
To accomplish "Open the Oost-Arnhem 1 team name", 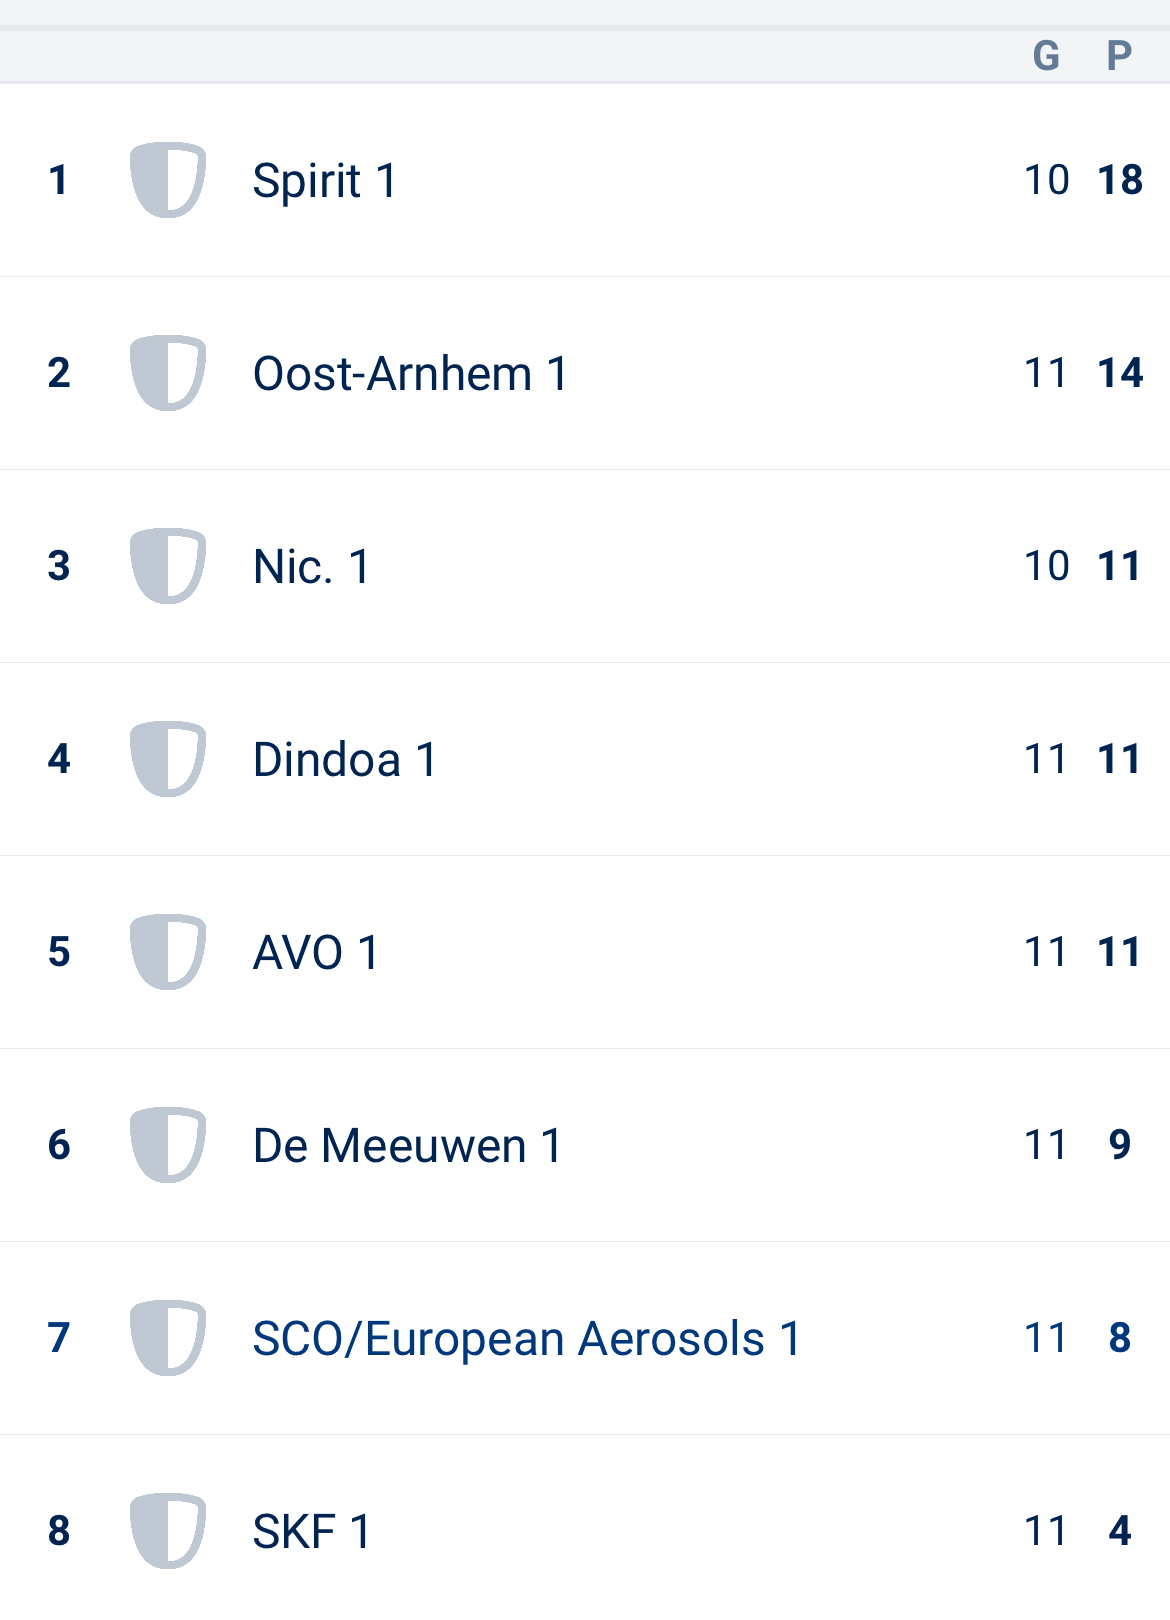I will (x=410, y=374).
